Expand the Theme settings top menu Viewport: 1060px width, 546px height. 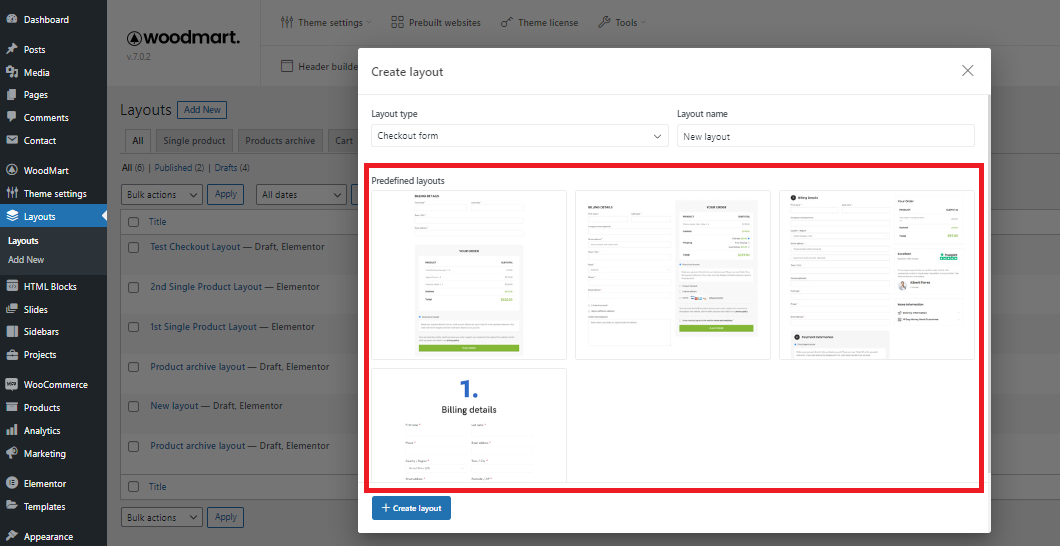coord(326,22)
